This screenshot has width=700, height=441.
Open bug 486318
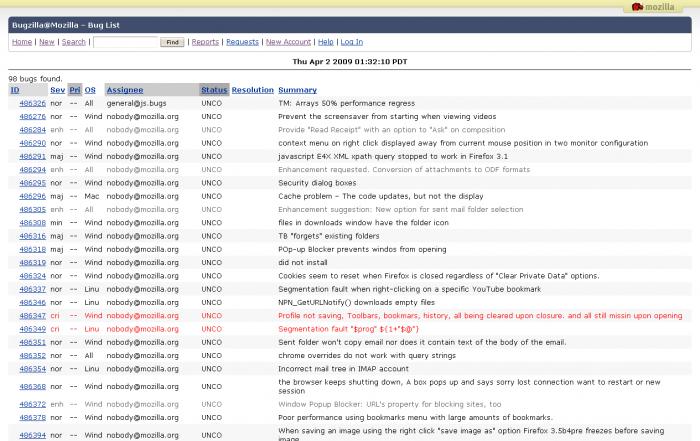point(33,250)
